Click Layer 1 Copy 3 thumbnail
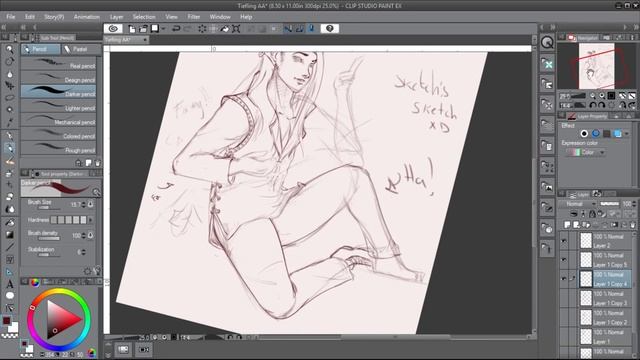The width and height of the screenshot is (640, 360). coord(586,298)
